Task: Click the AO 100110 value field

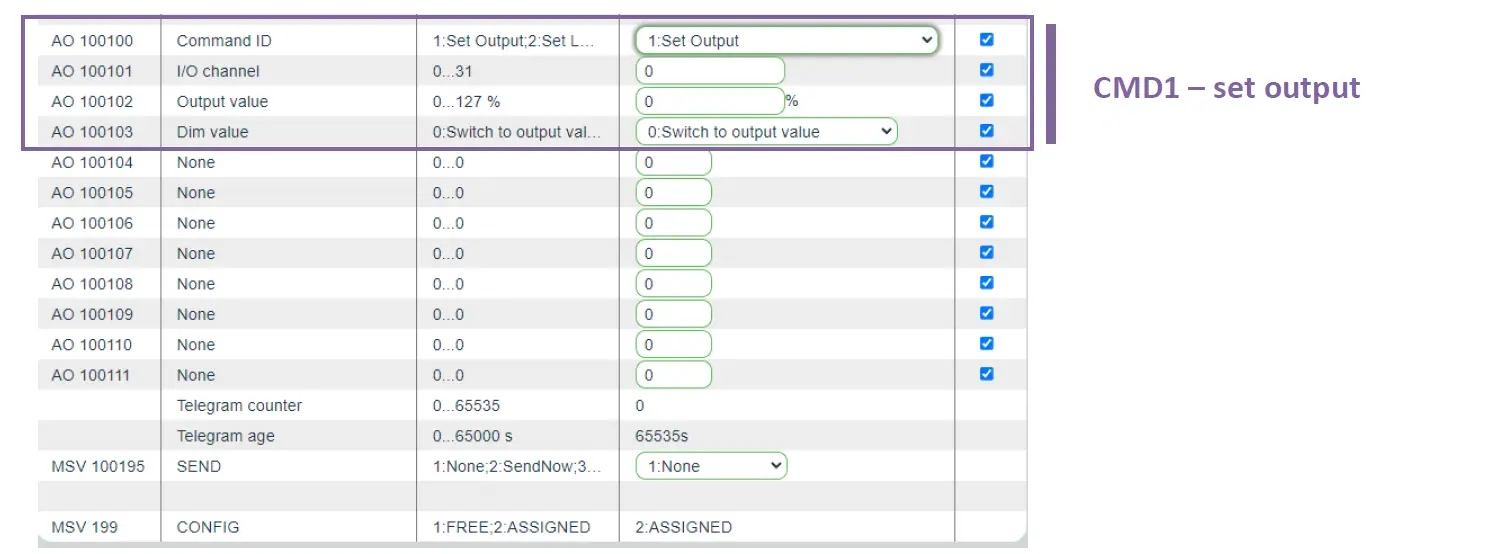Action: tap(674, 345)
